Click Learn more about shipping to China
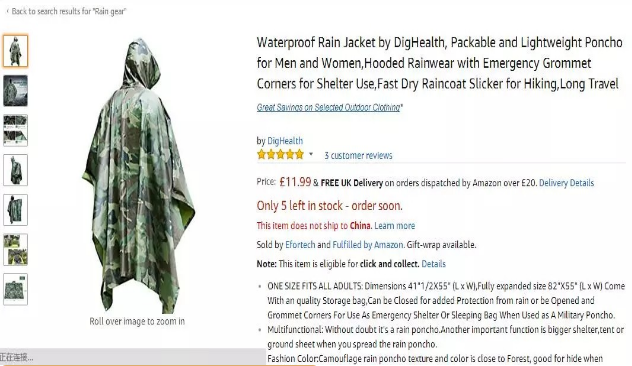 (395, 226)
